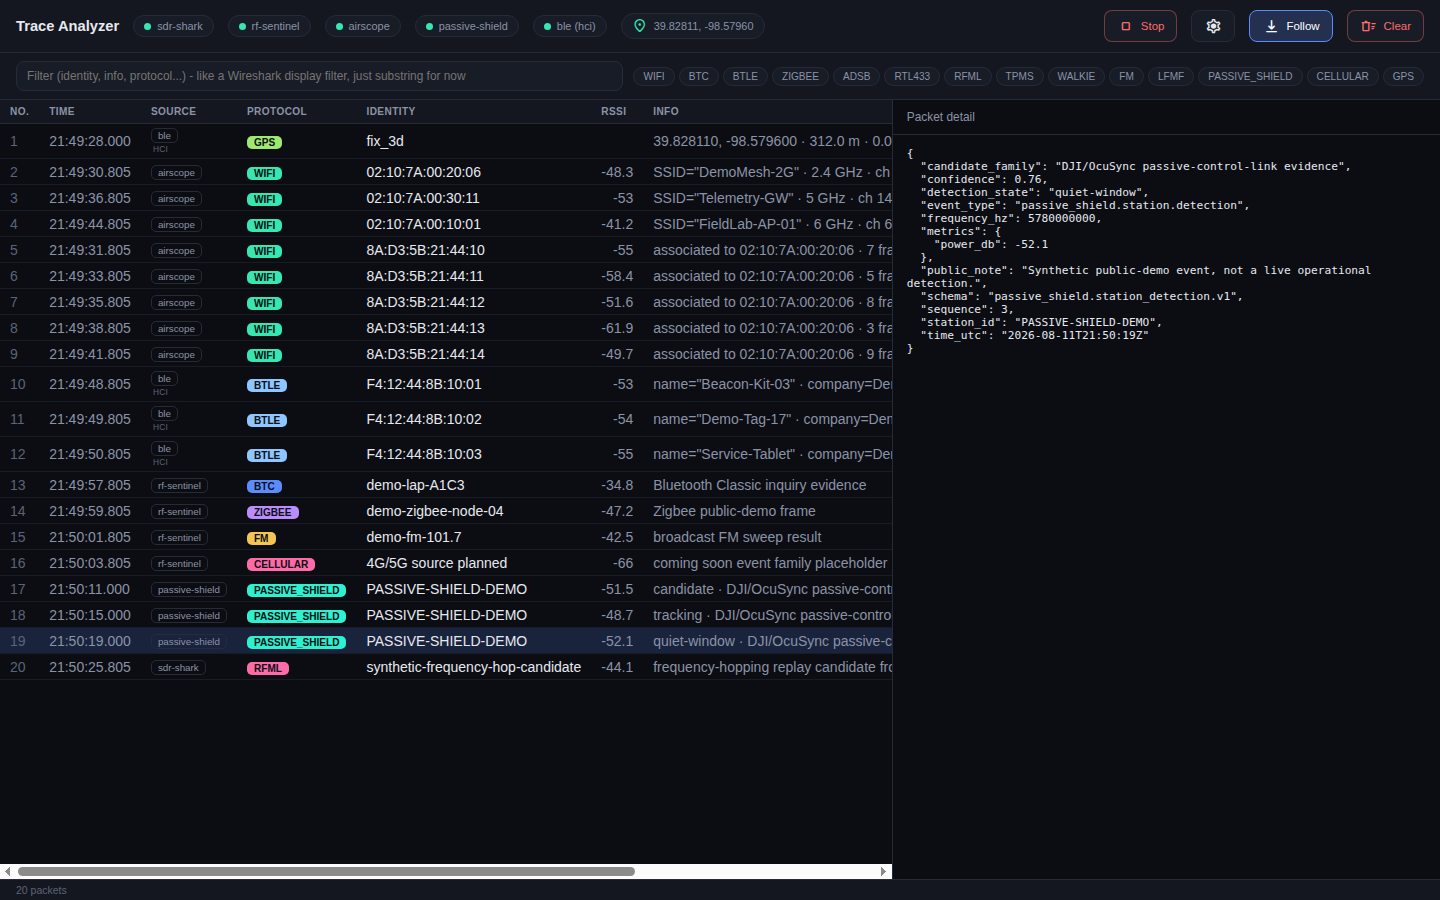Select identity 8A:D3:5B:21:44:10 row
The width and height of the screenshot is (1440, 900).
click(446, 250)
